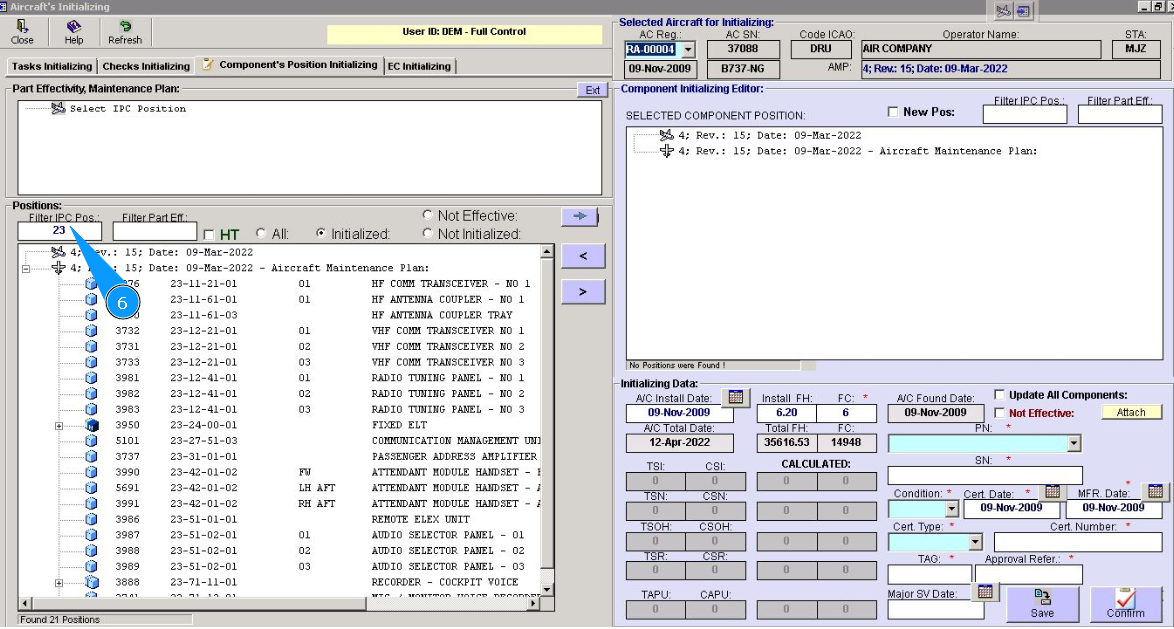Select the Not Initialized radio button
Viewport: 1174px width, 629px height.
tap(428, 234)
